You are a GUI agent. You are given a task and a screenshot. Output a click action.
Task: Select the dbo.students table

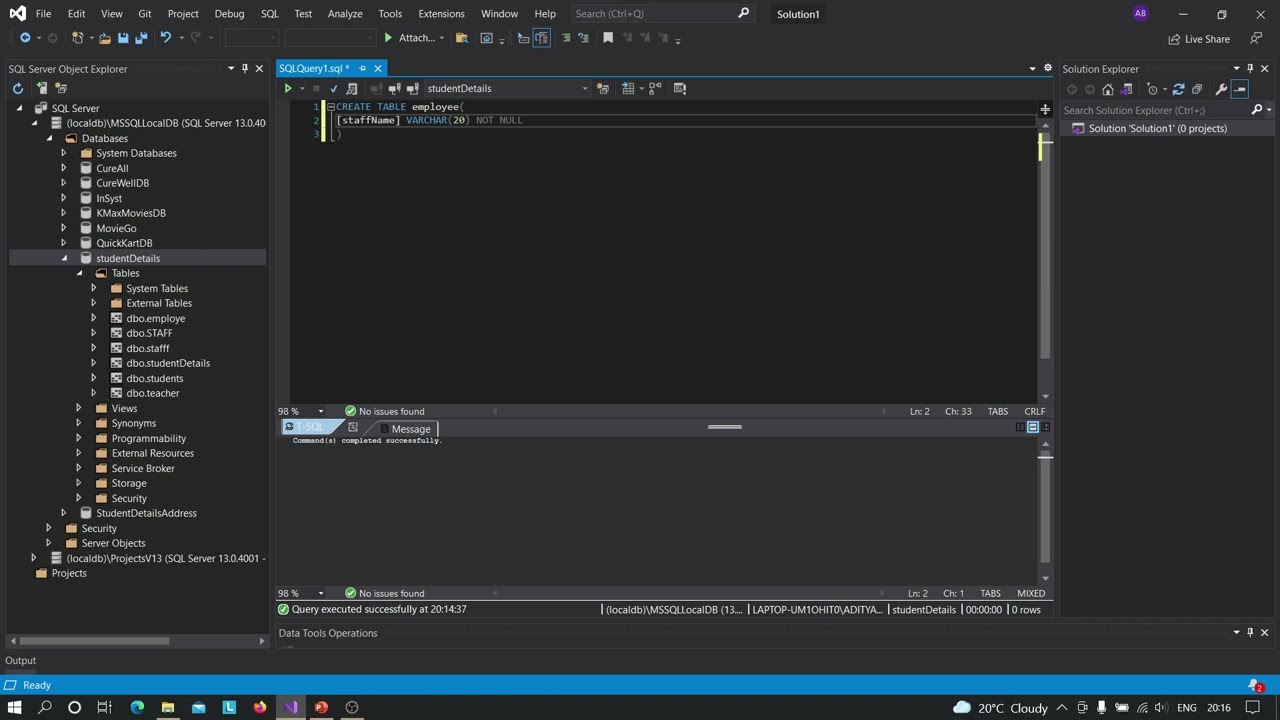154,378
